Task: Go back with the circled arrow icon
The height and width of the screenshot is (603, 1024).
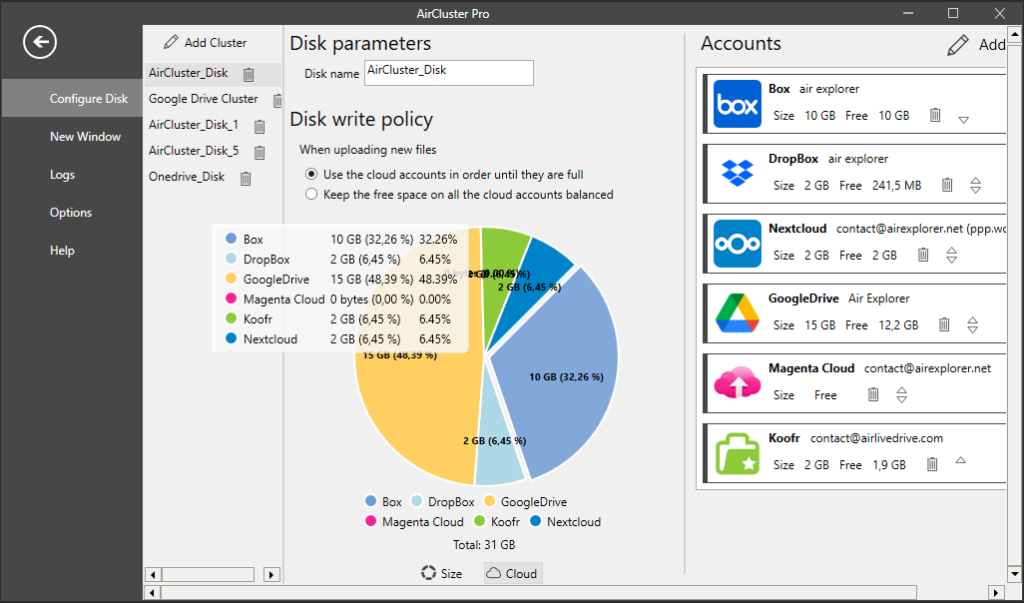Action: [x=40, y=42]
